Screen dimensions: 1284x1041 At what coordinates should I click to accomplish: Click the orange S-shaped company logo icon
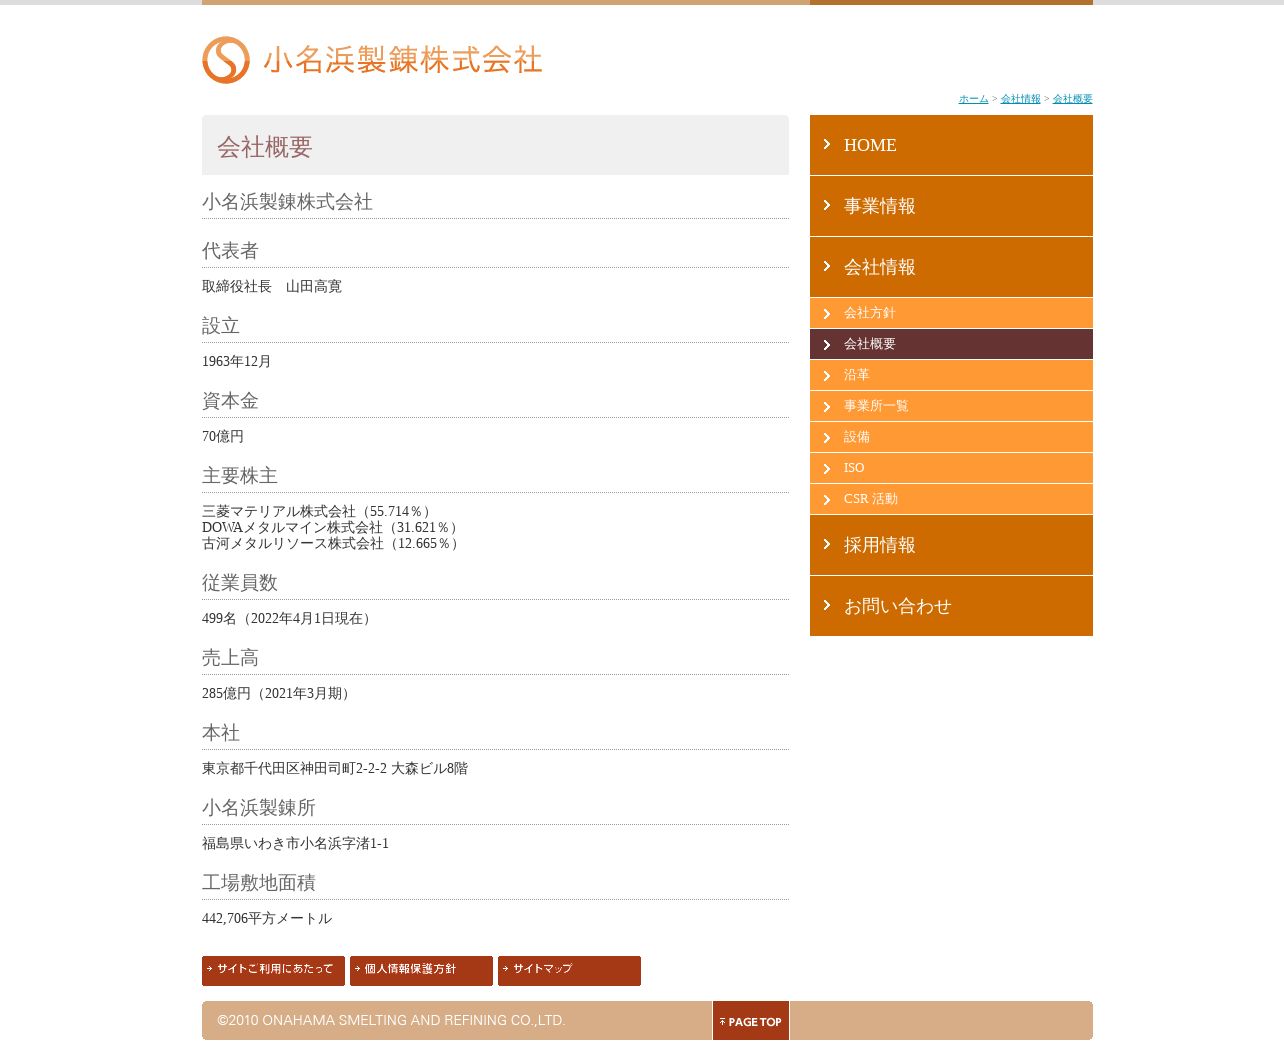tap(226, 60)
